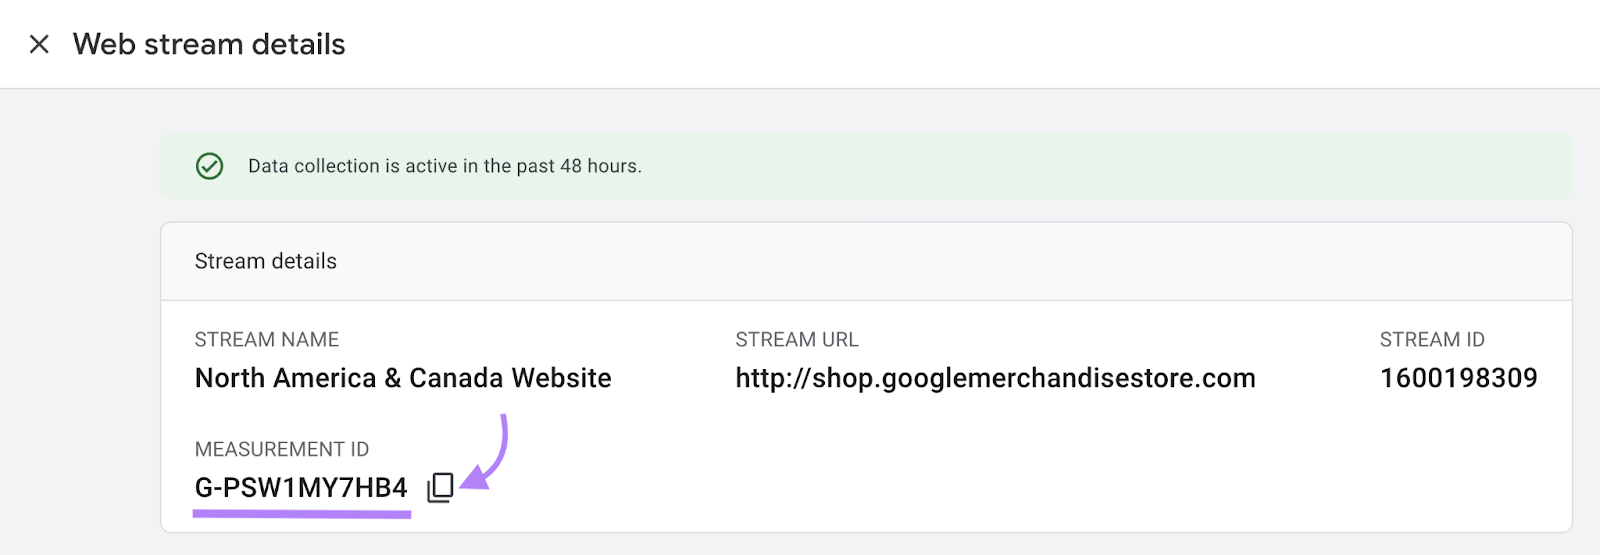Select the stream ID 1600198309
The image size is (1600, 555).
click(1458, 378)
